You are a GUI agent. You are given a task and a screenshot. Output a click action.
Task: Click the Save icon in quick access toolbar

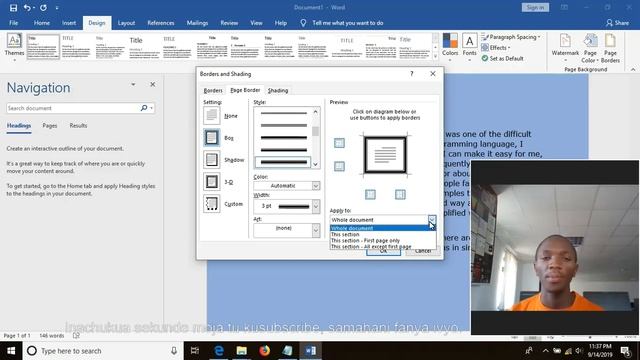(13, 8)
